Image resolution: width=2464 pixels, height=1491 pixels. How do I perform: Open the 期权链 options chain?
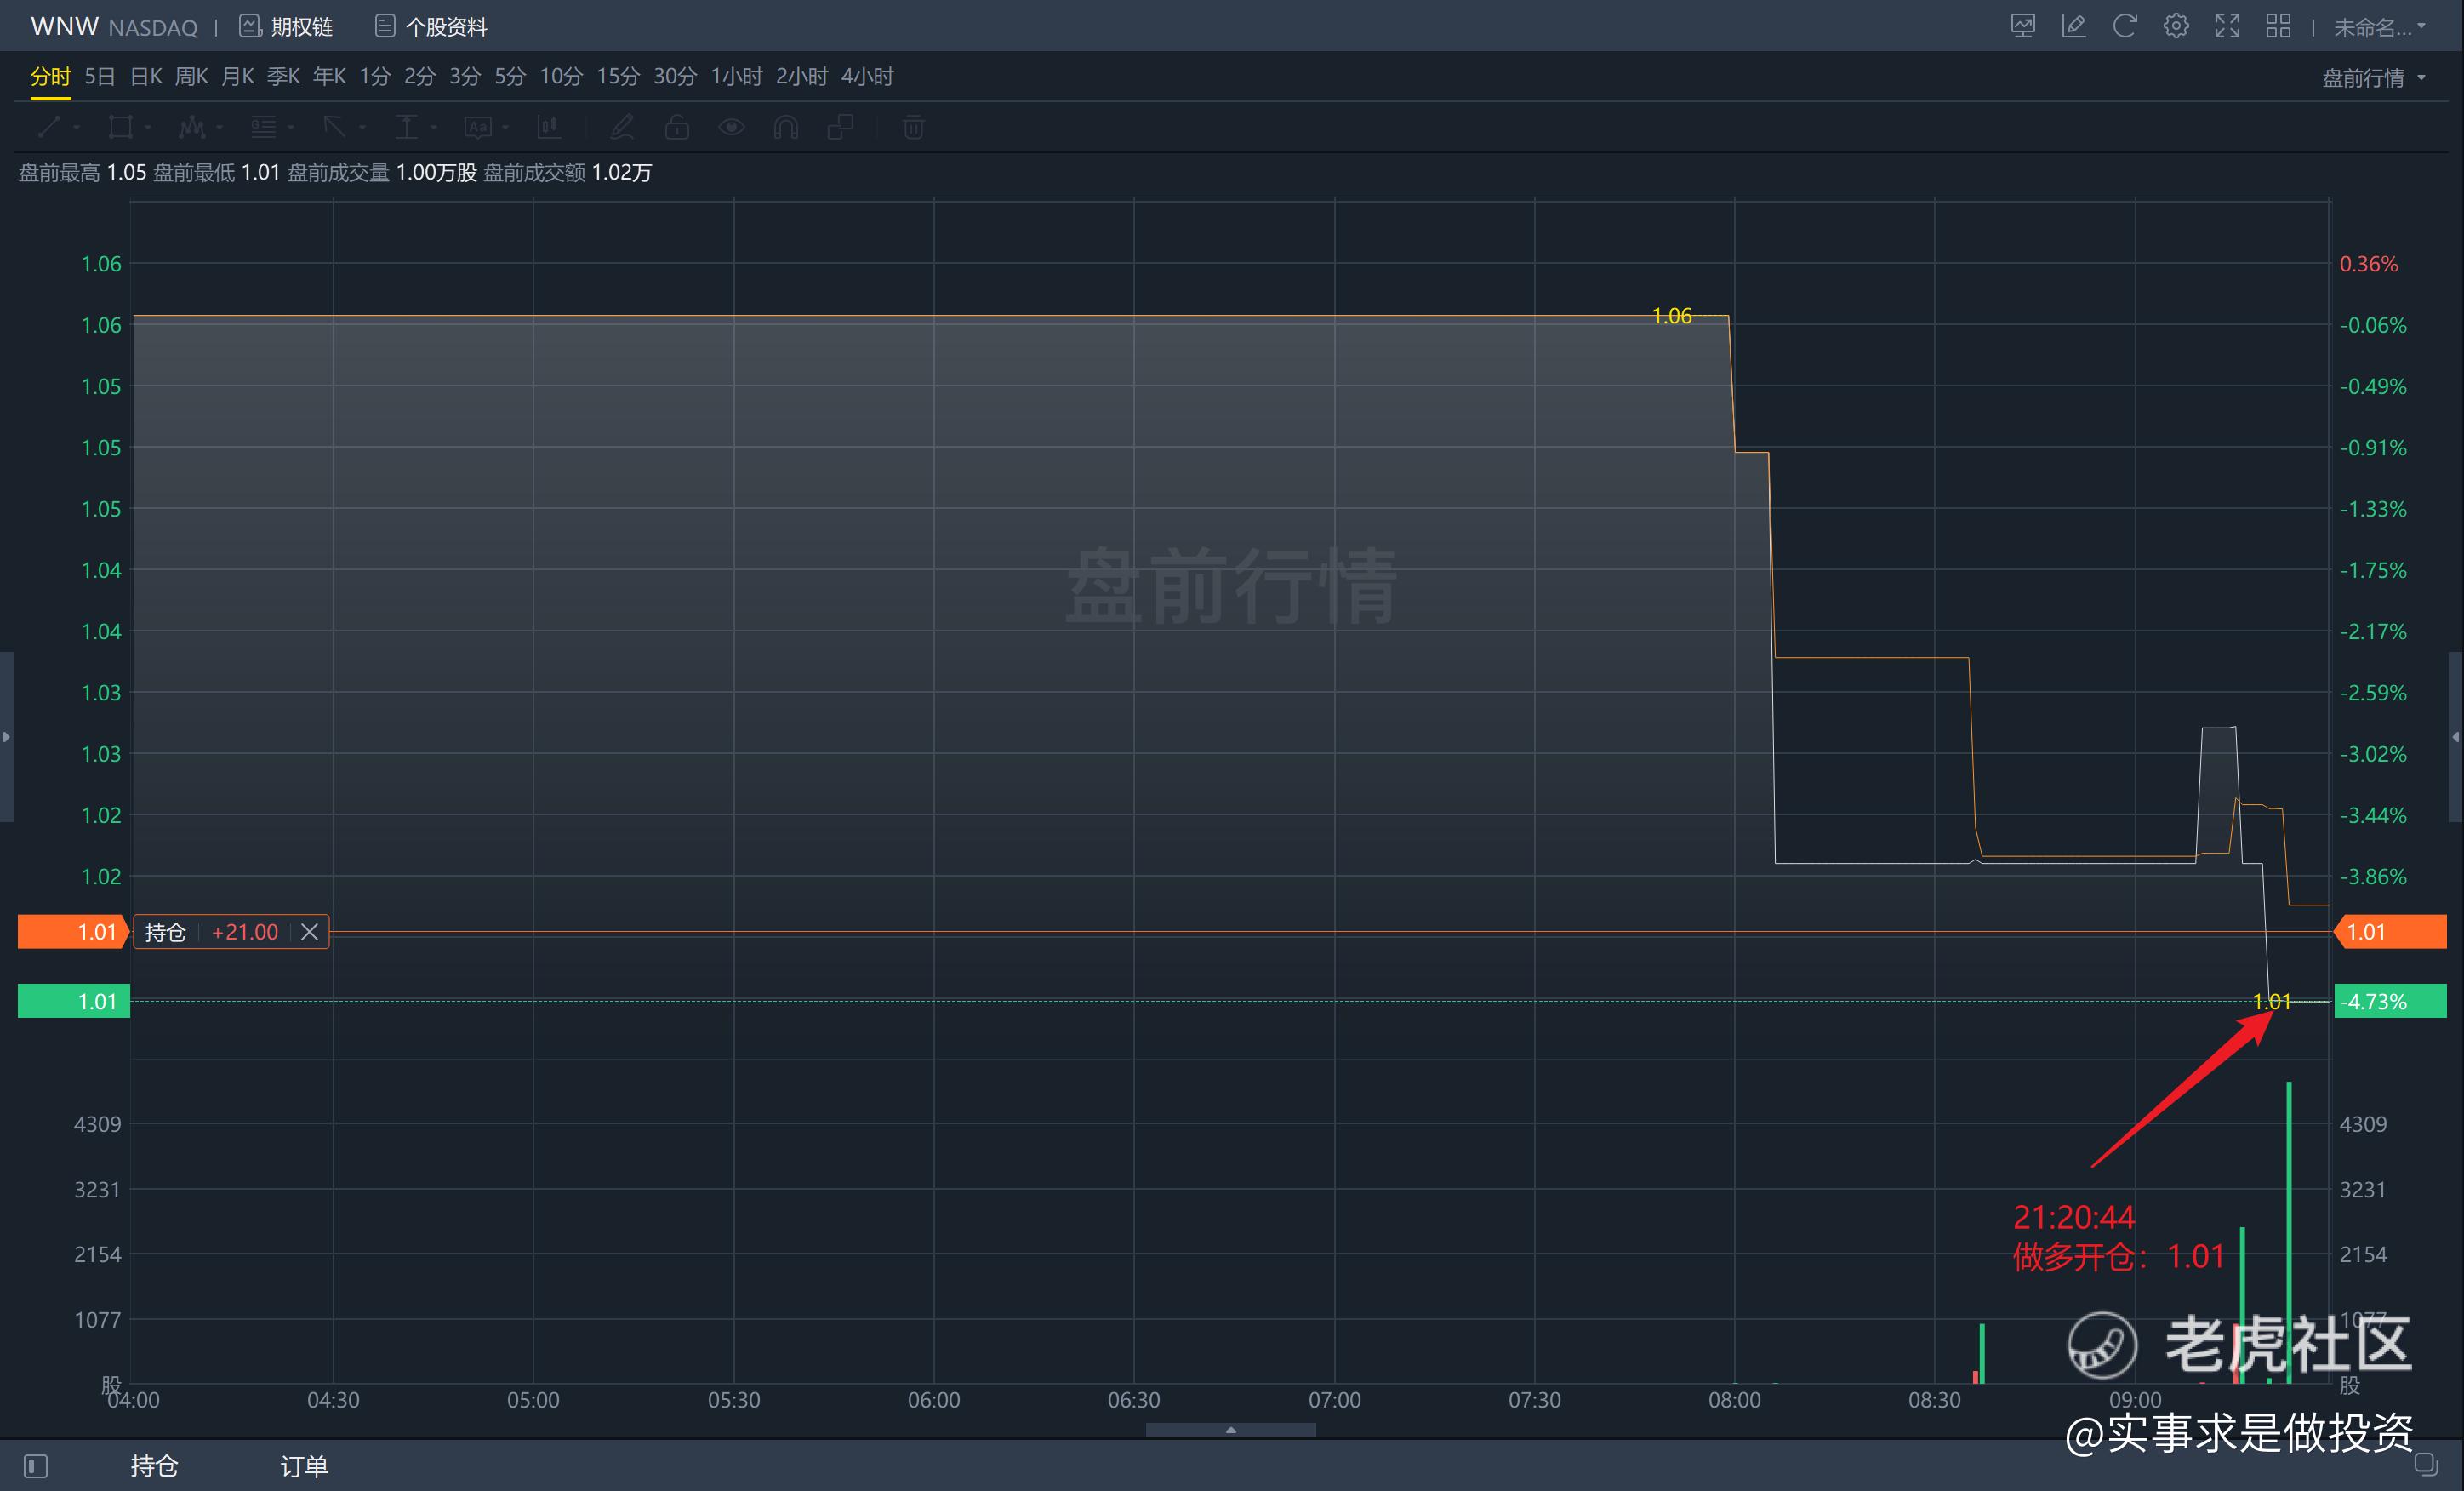point(286,27)
